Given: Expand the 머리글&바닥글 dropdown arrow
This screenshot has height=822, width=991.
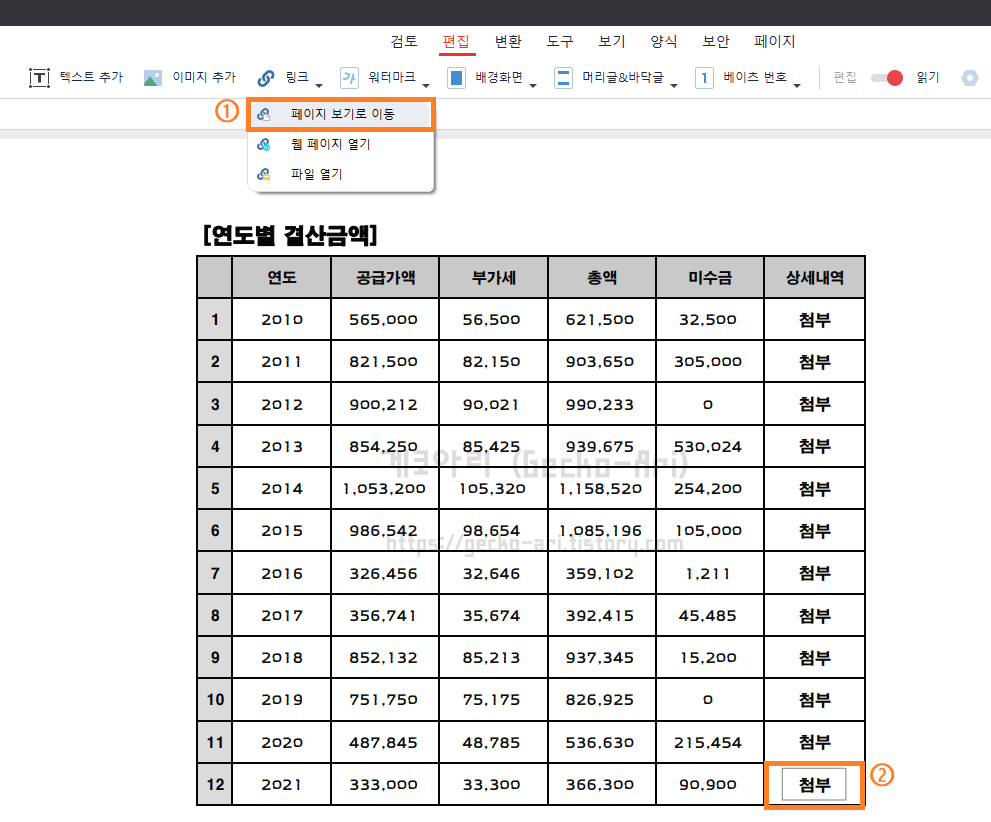Looking at the screenshot, I should [674, 85].
